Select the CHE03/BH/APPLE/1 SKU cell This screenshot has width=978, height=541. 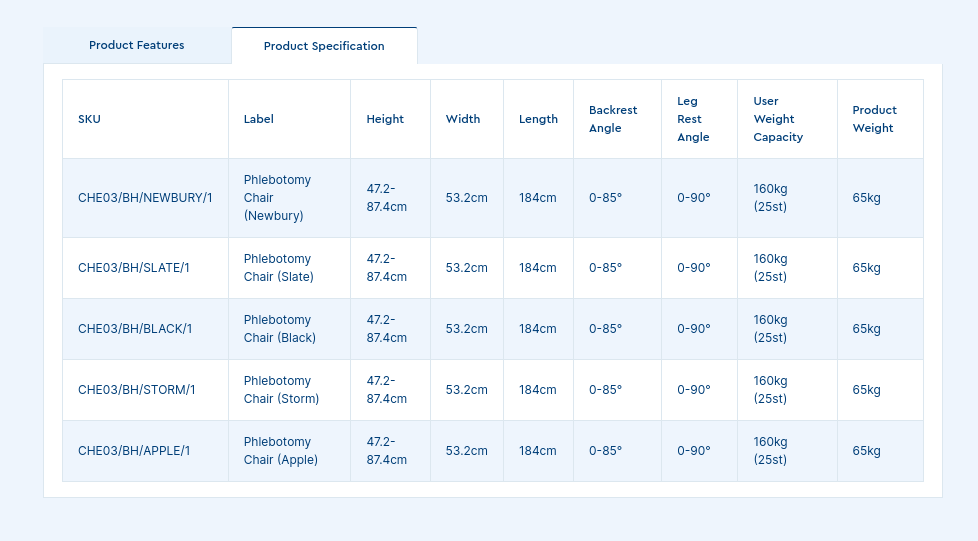pyautogui.click(x=134, y=451)
